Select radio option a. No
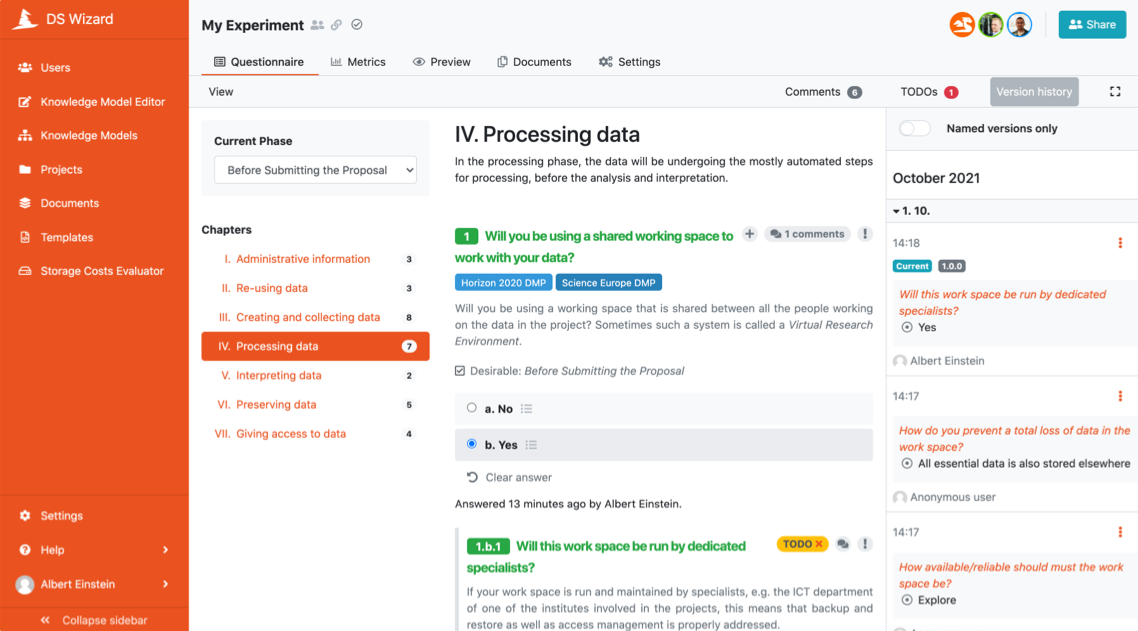Screen dimensions: 1138x631 [x=472, y=408]
